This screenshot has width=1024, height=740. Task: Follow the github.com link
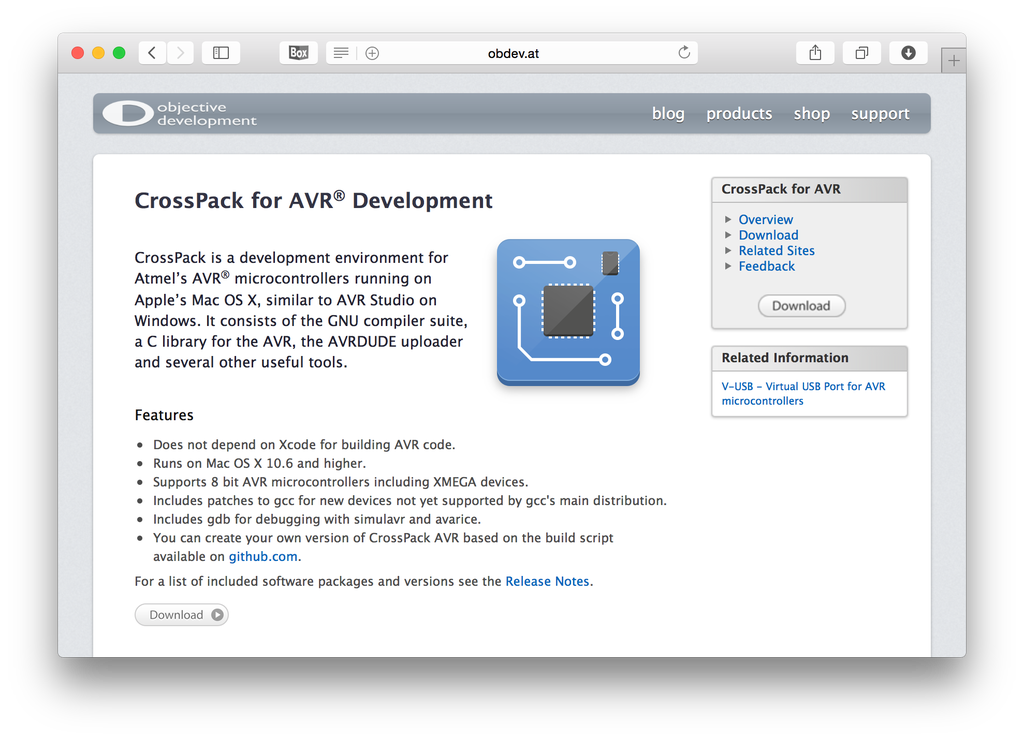pyautogui.click(x=263, y=557)
